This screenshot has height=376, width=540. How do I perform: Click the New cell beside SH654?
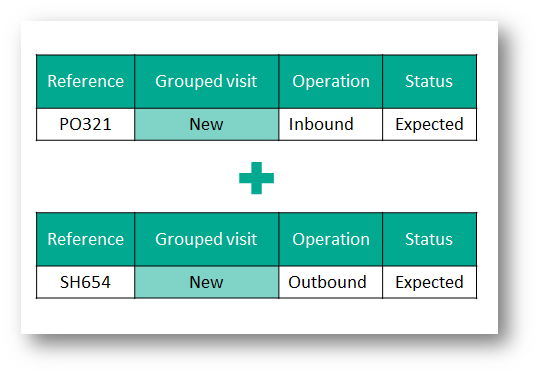(206, 282)
